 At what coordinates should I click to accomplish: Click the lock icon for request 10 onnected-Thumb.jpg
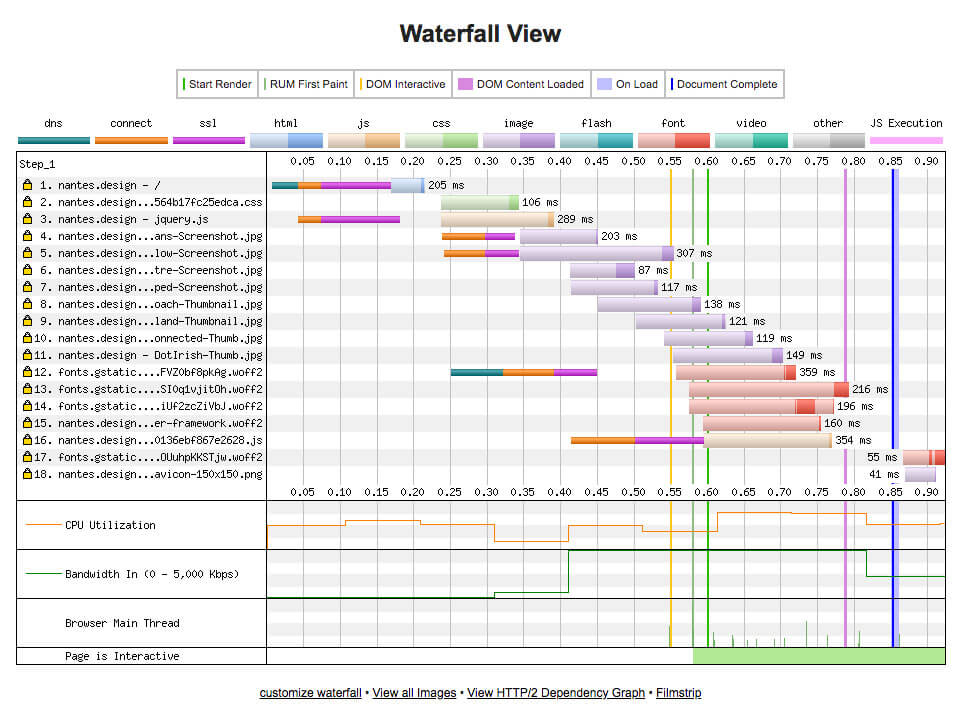coord(27,338)
